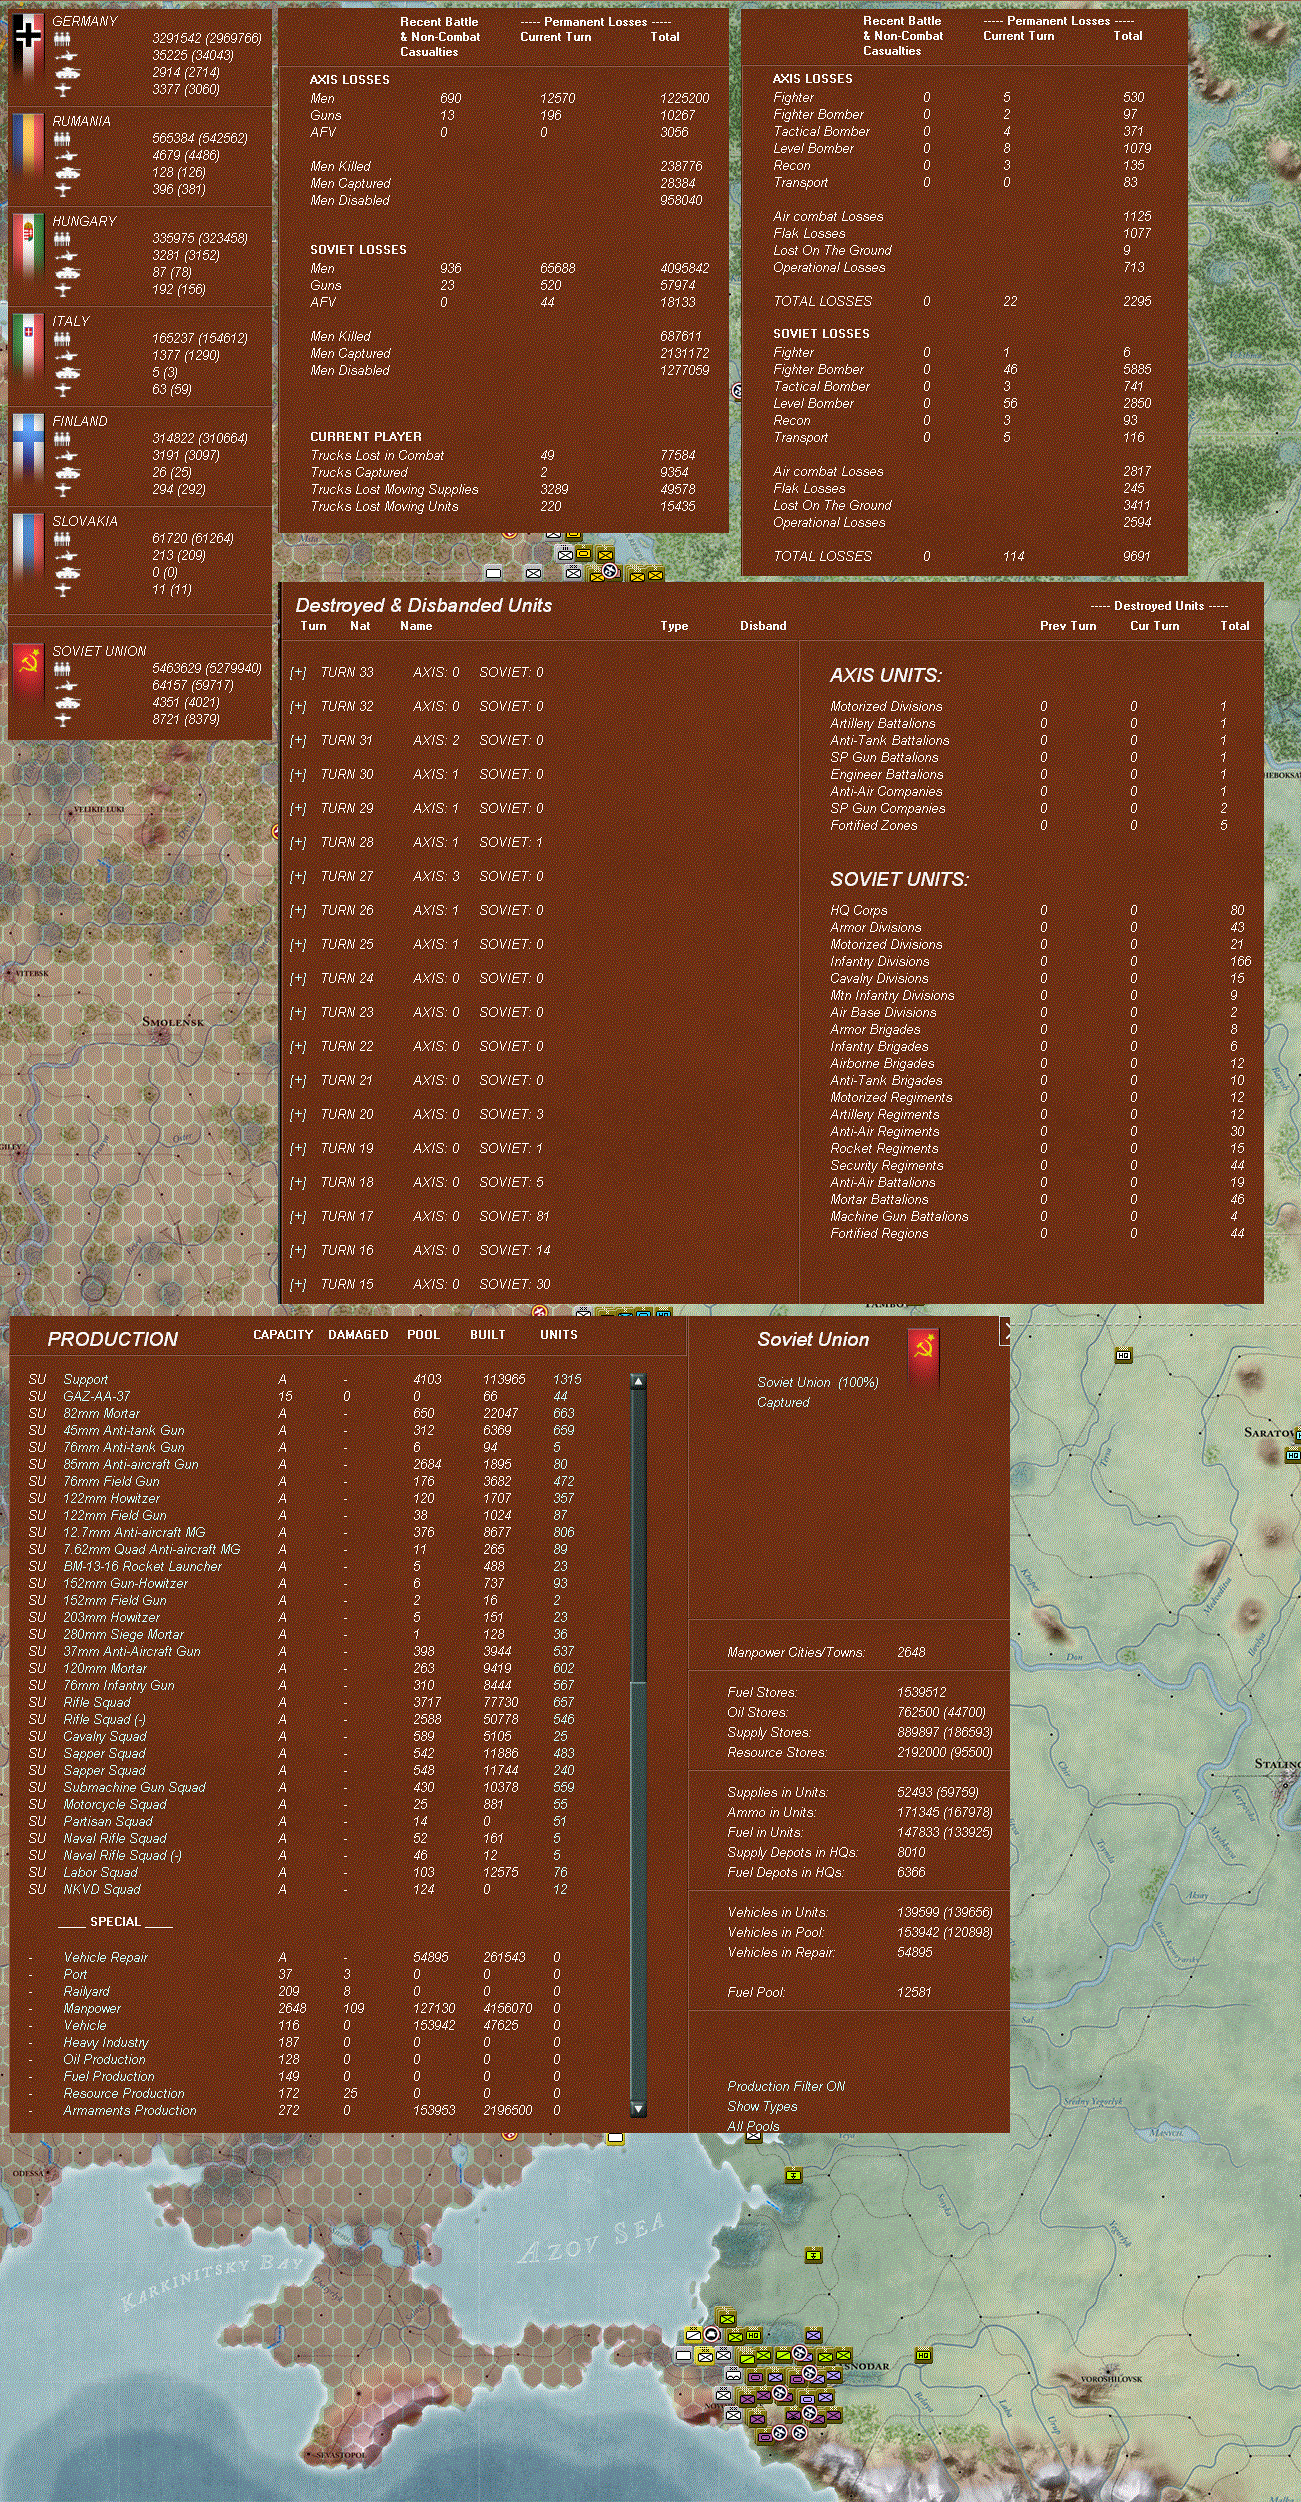Expand Turn 29 destroyed units
Image resolution: width=1301 pixels, height=2502 pixels.
298,809
